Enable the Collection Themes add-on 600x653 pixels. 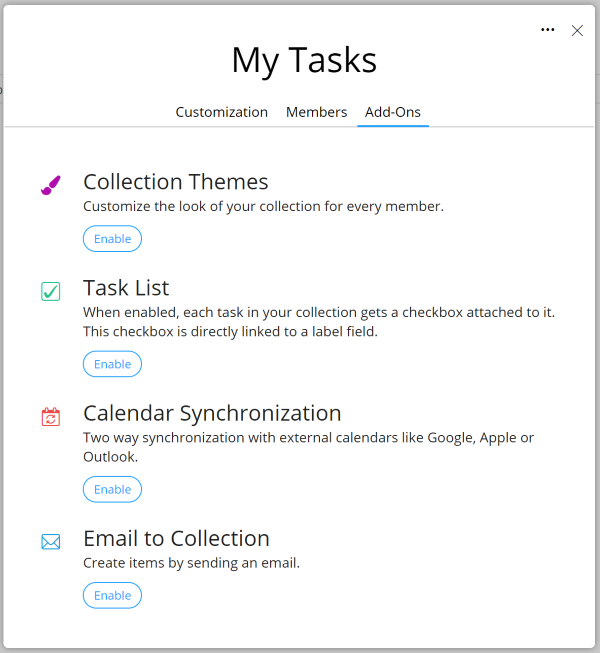[112, 239]
